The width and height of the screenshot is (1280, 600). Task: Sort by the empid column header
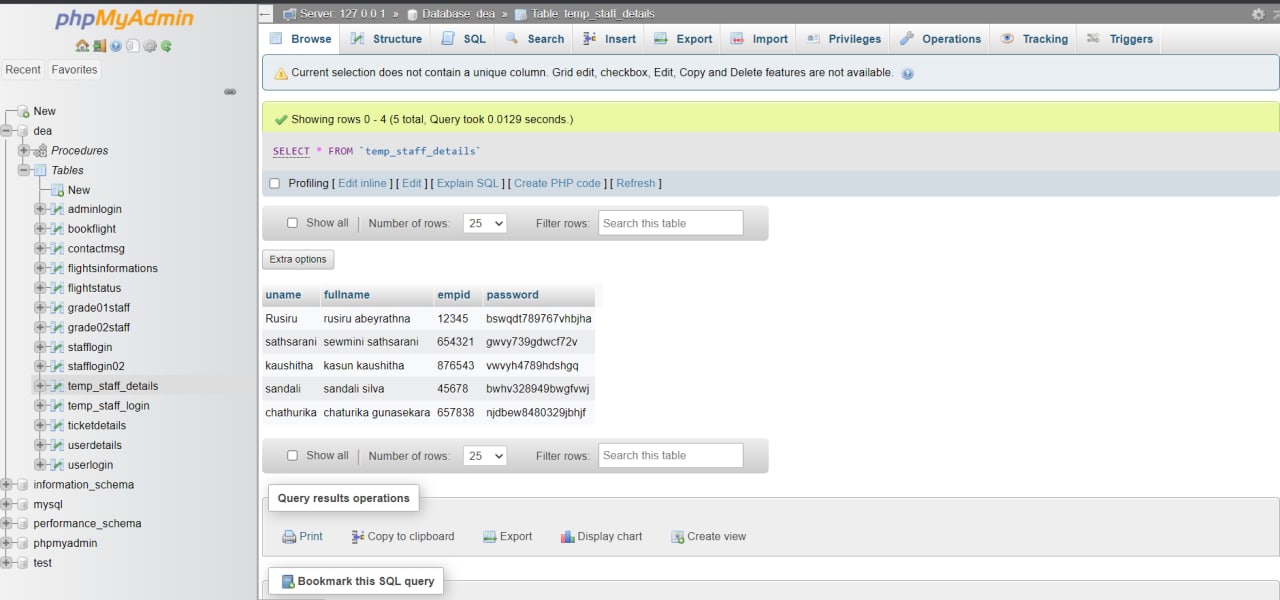pyautogui.click(x=454, y=295)
